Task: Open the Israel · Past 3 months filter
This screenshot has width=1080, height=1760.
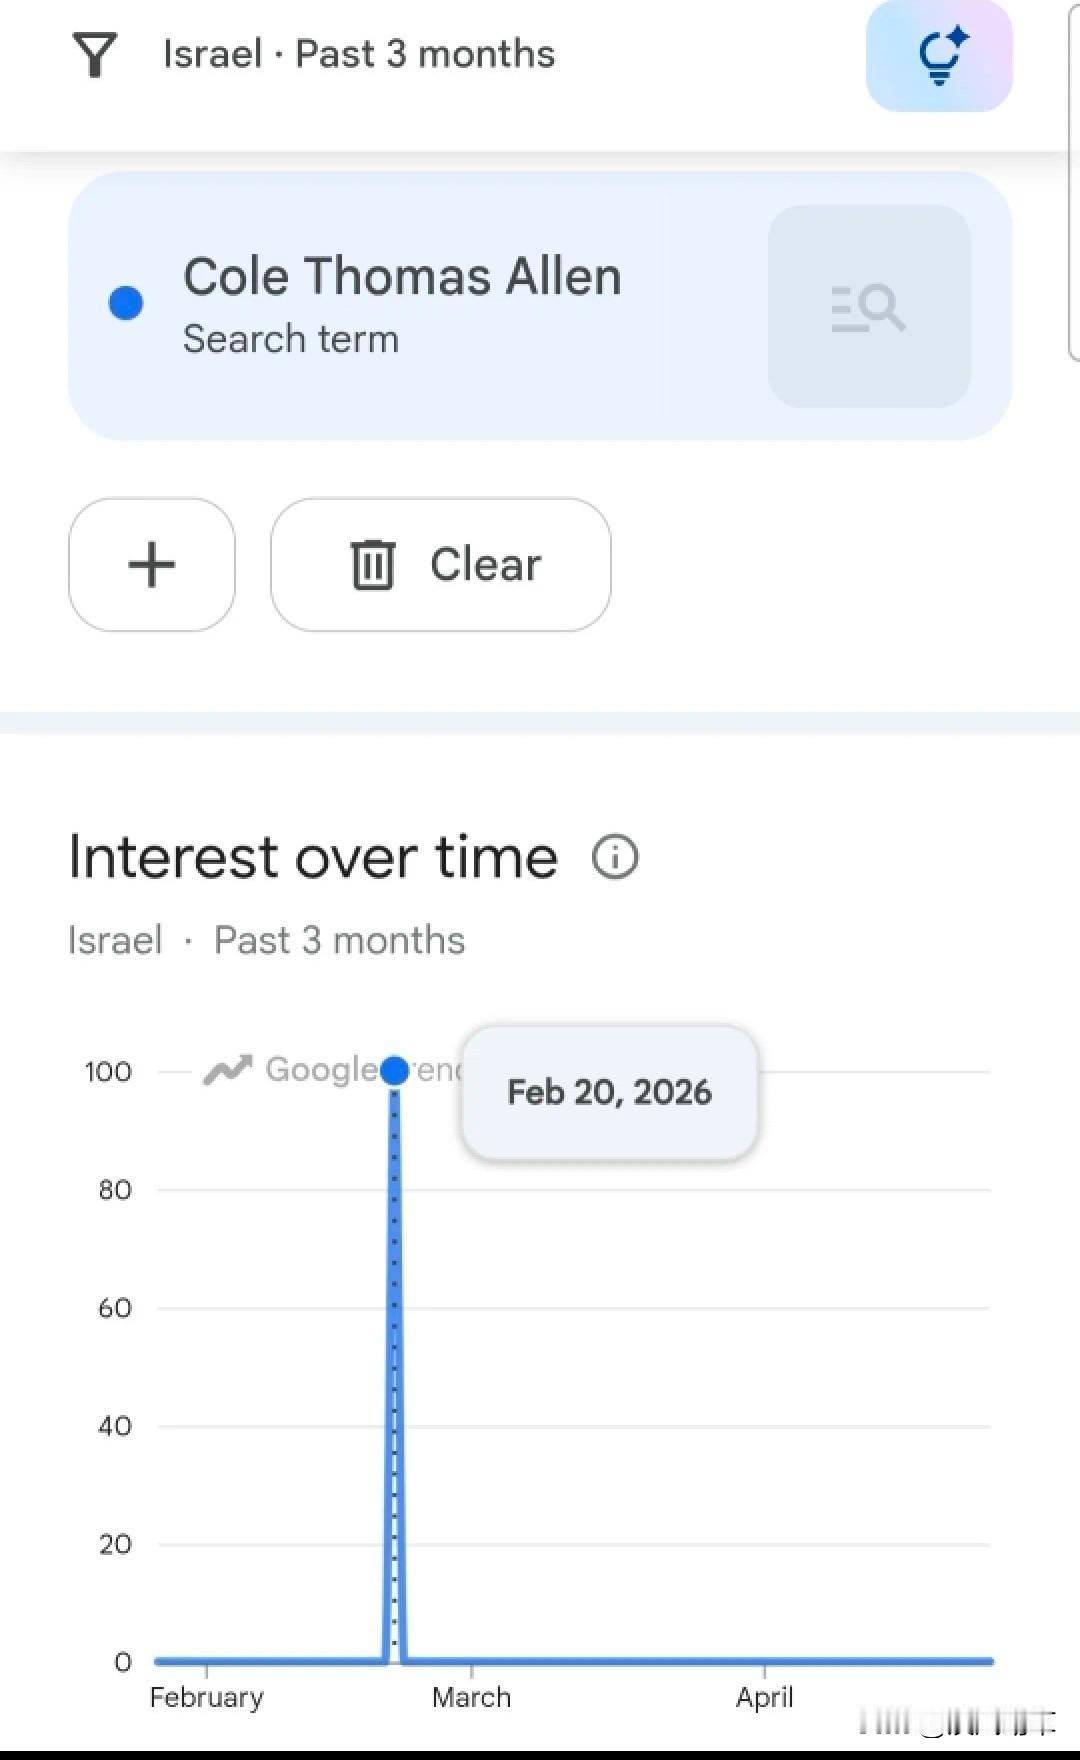Action: (358, 54)
